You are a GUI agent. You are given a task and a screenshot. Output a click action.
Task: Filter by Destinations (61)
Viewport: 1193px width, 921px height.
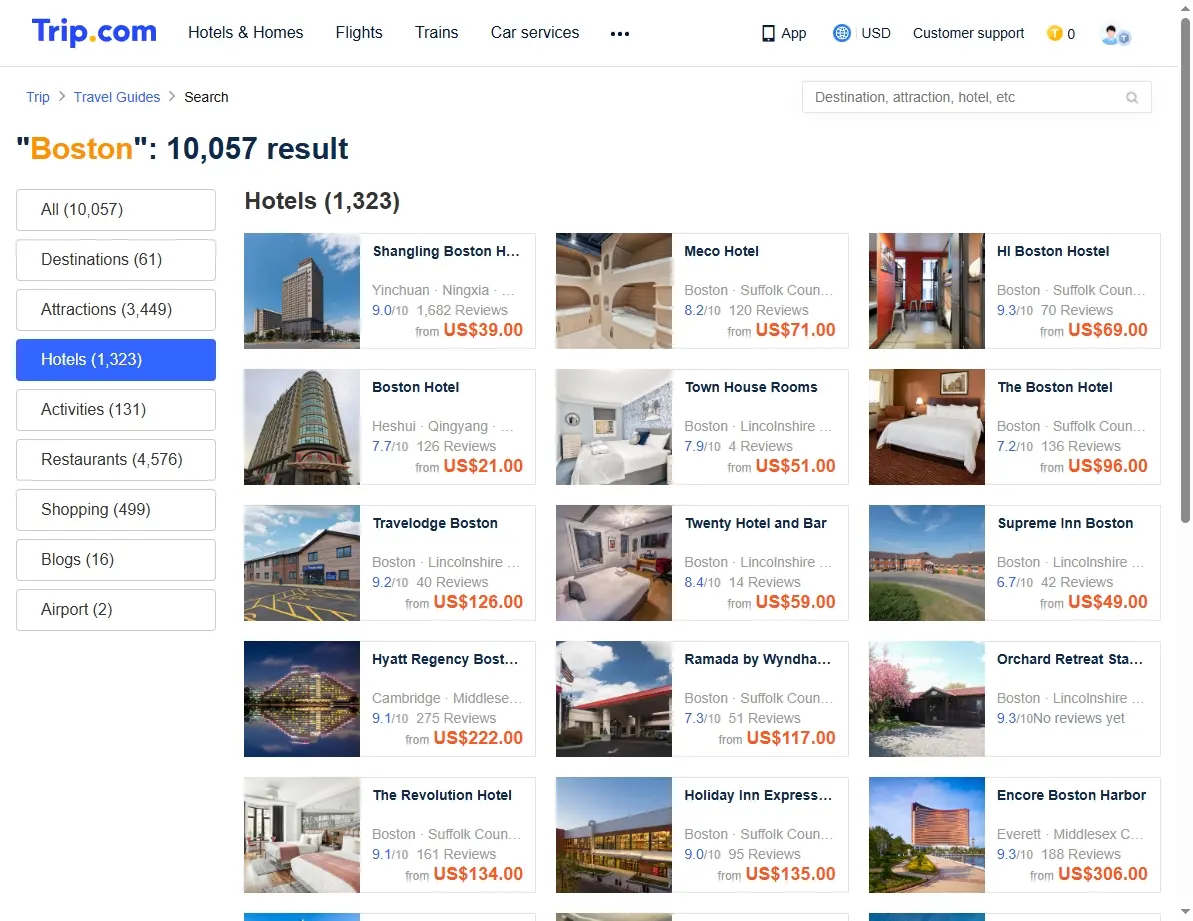[x=116, y=260]
